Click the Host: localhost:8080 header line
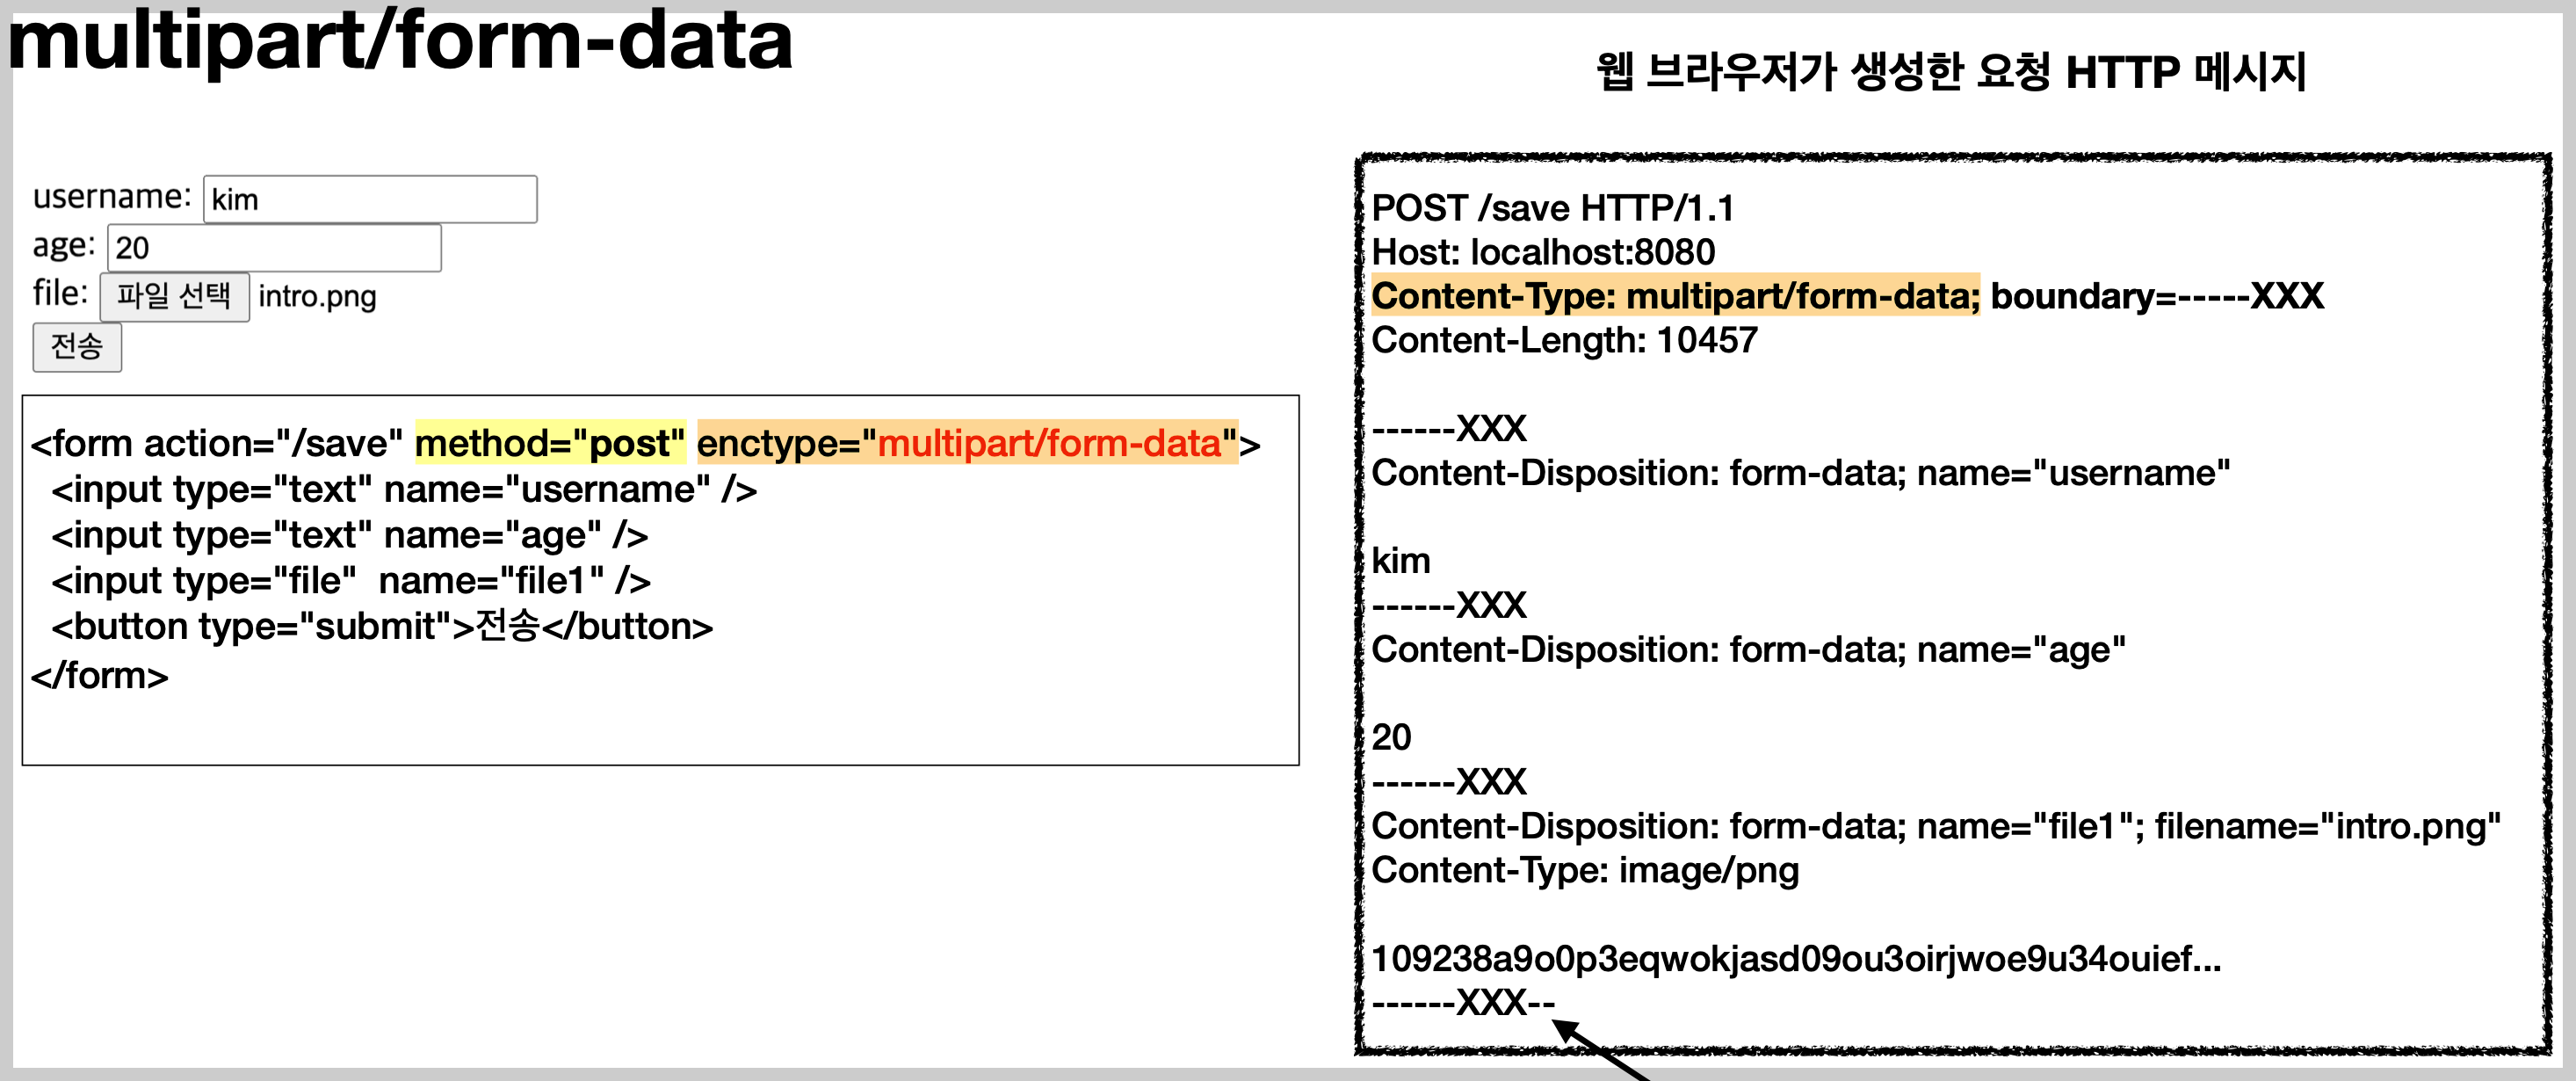 (x=1542, y=252)
